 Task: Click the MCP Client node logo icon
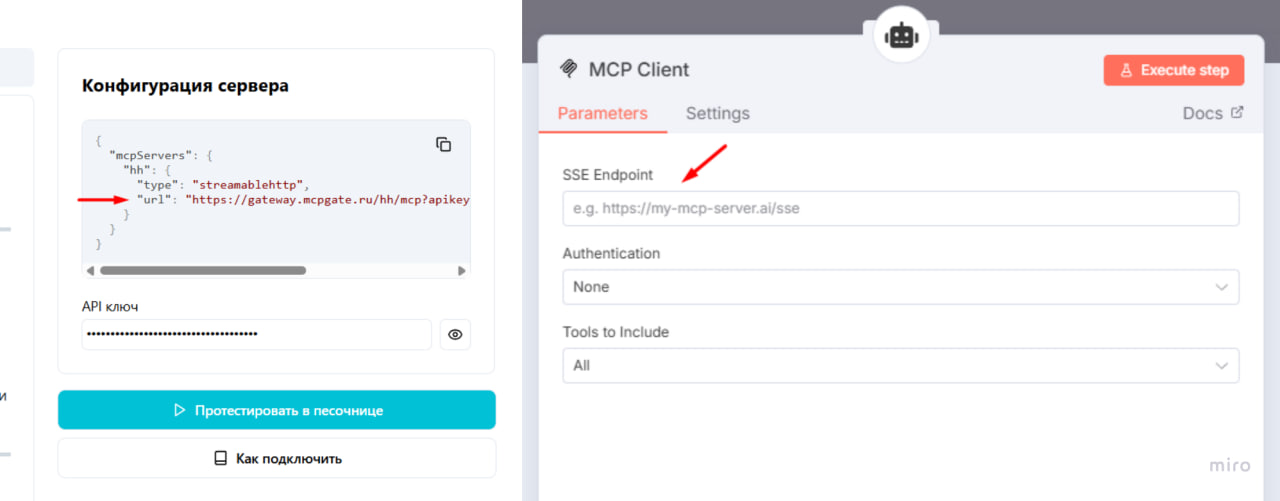click(x=569, y=69)
